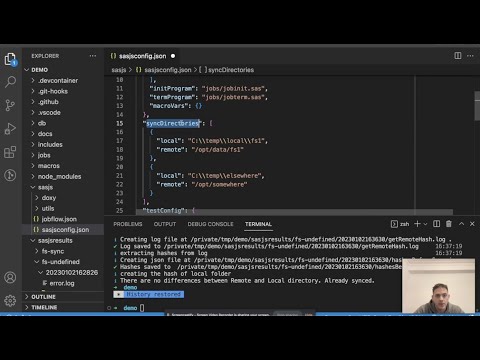480x360 pixels.
Task: Expand the includes folder
Action: point(50,144)
